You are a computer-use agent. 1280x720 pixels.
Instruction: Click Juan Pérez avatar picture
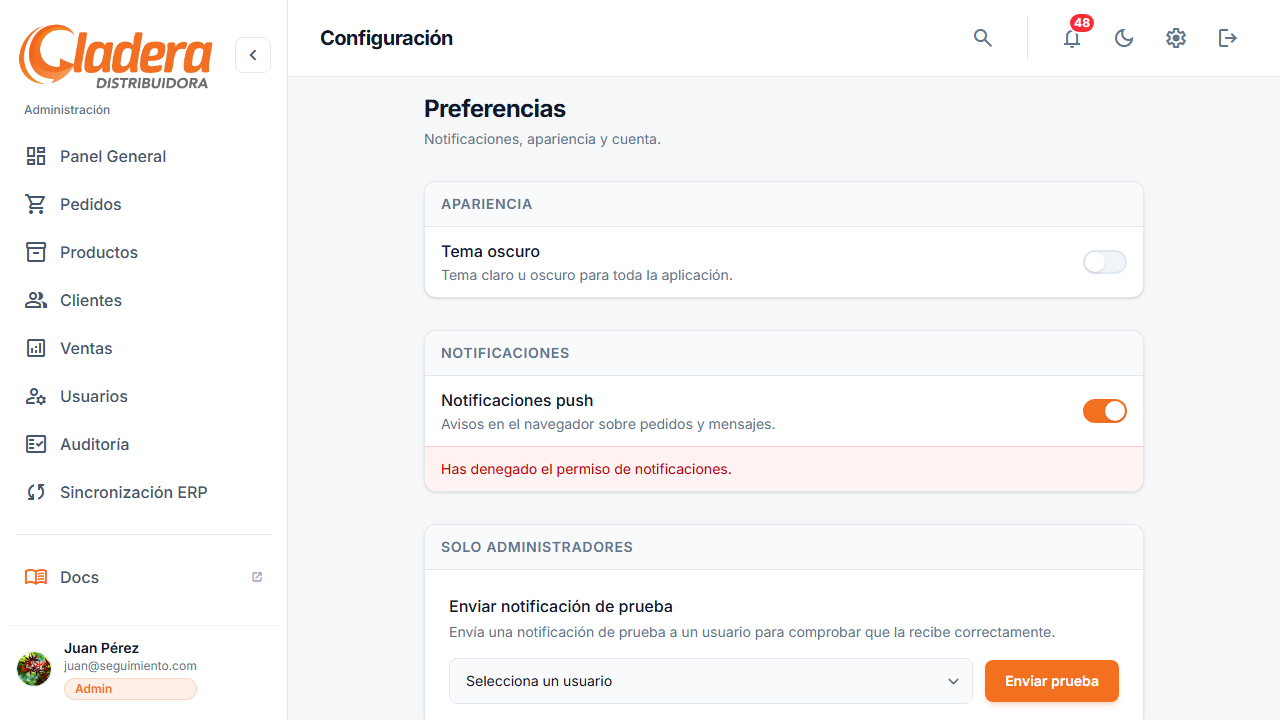(x=34, y=669)
